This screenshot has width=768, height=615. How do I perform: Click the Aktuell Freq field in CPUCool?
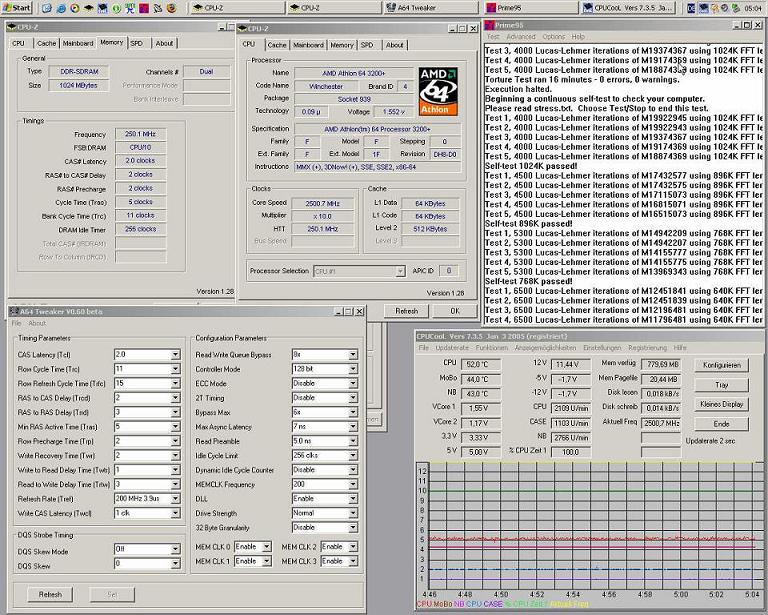[661, 423]
